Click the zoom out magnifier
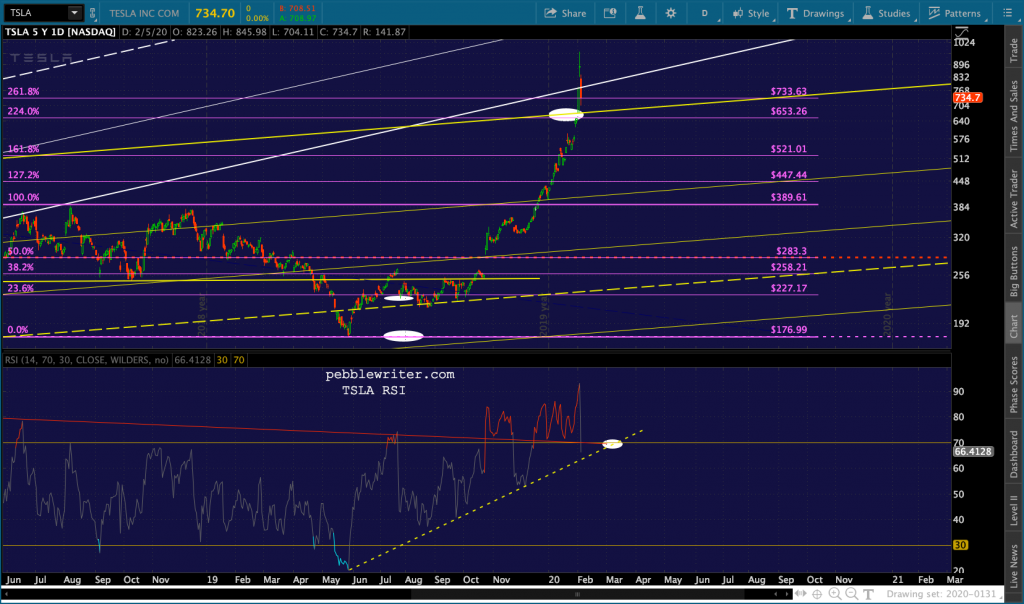This screenshot has height=604, width=1024. 852,594
